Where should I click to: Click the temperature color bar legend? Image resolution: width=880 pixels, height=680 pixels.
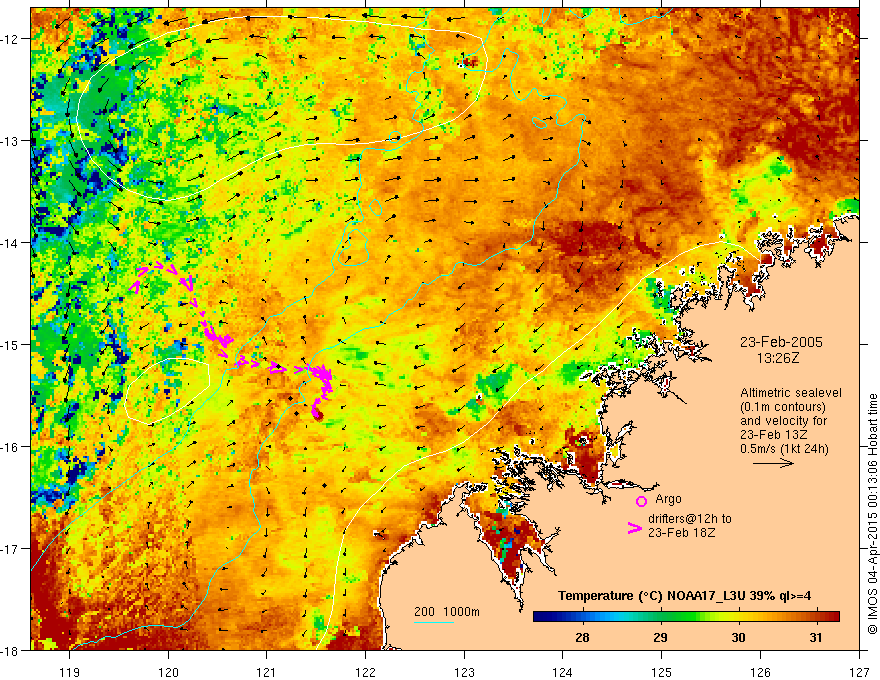point(686,617)
